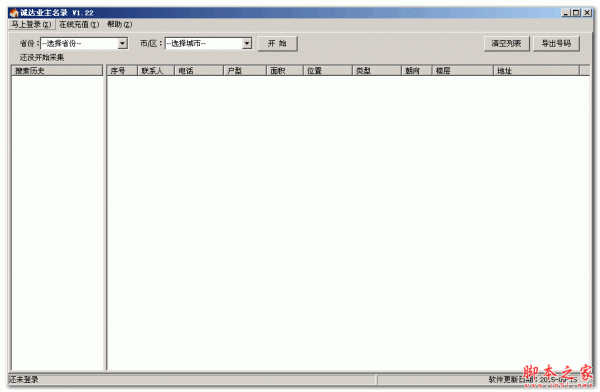
Task: Click the 开始 button
Action: tap(277, 43)
